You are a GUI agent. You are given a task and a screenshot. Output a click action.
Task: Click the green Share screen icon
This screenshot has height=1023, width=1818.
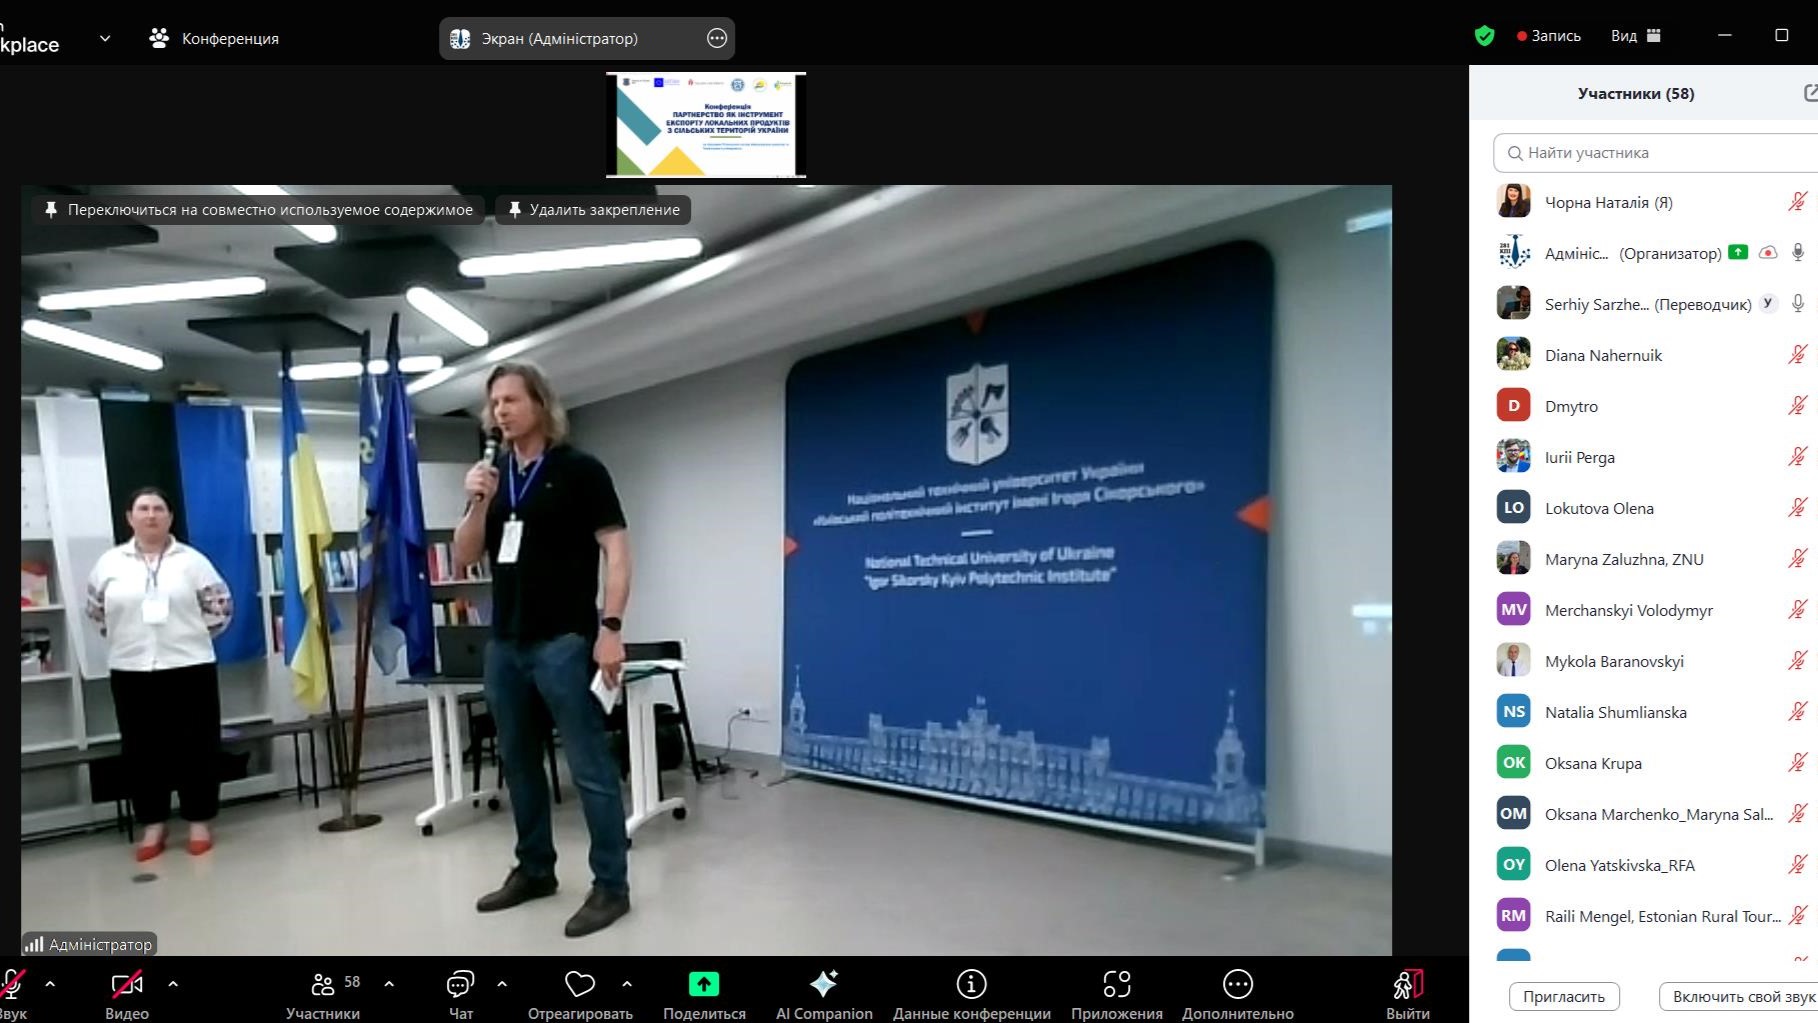(x=704, y=985)
